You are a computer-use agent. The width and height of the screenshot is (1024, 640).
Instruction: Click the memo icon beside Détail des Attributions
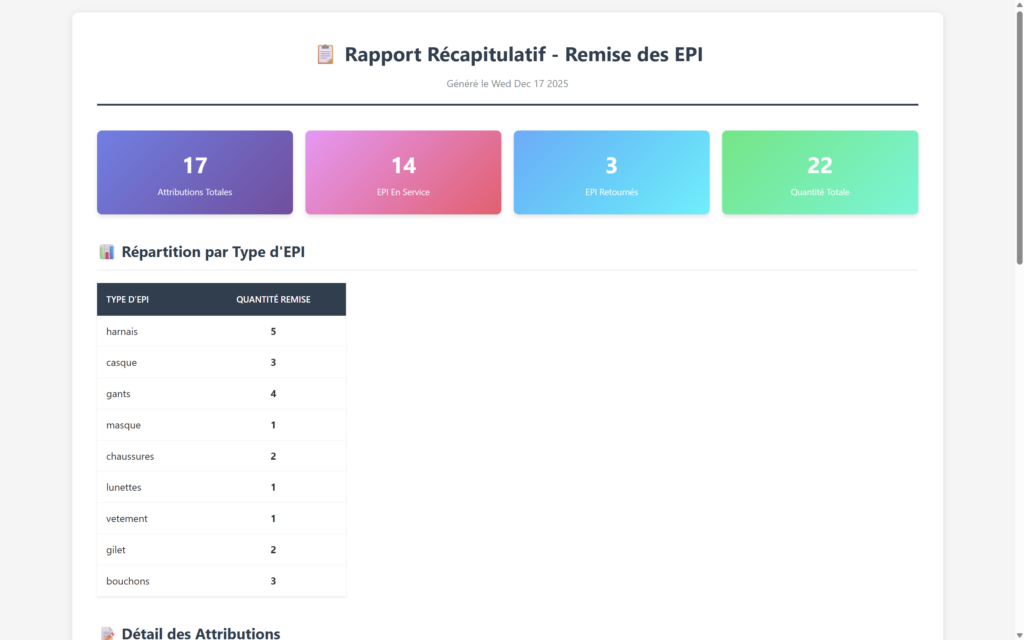pos(107,633)
